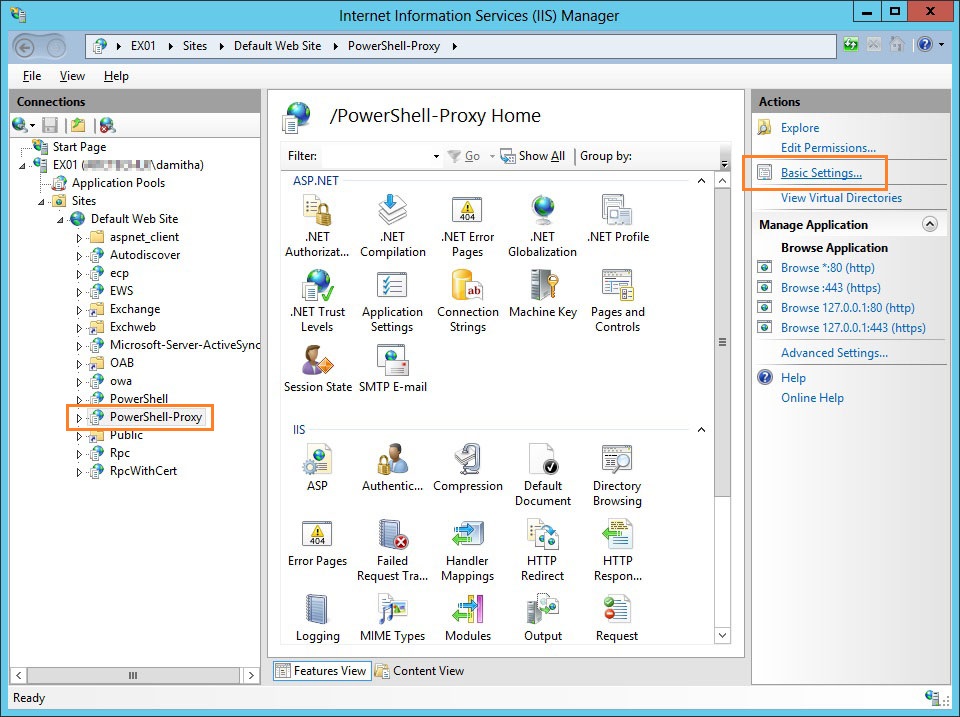This screenshot has width=960, height=717.
Task: Click the Back navigation button
Action: [25, 47]
